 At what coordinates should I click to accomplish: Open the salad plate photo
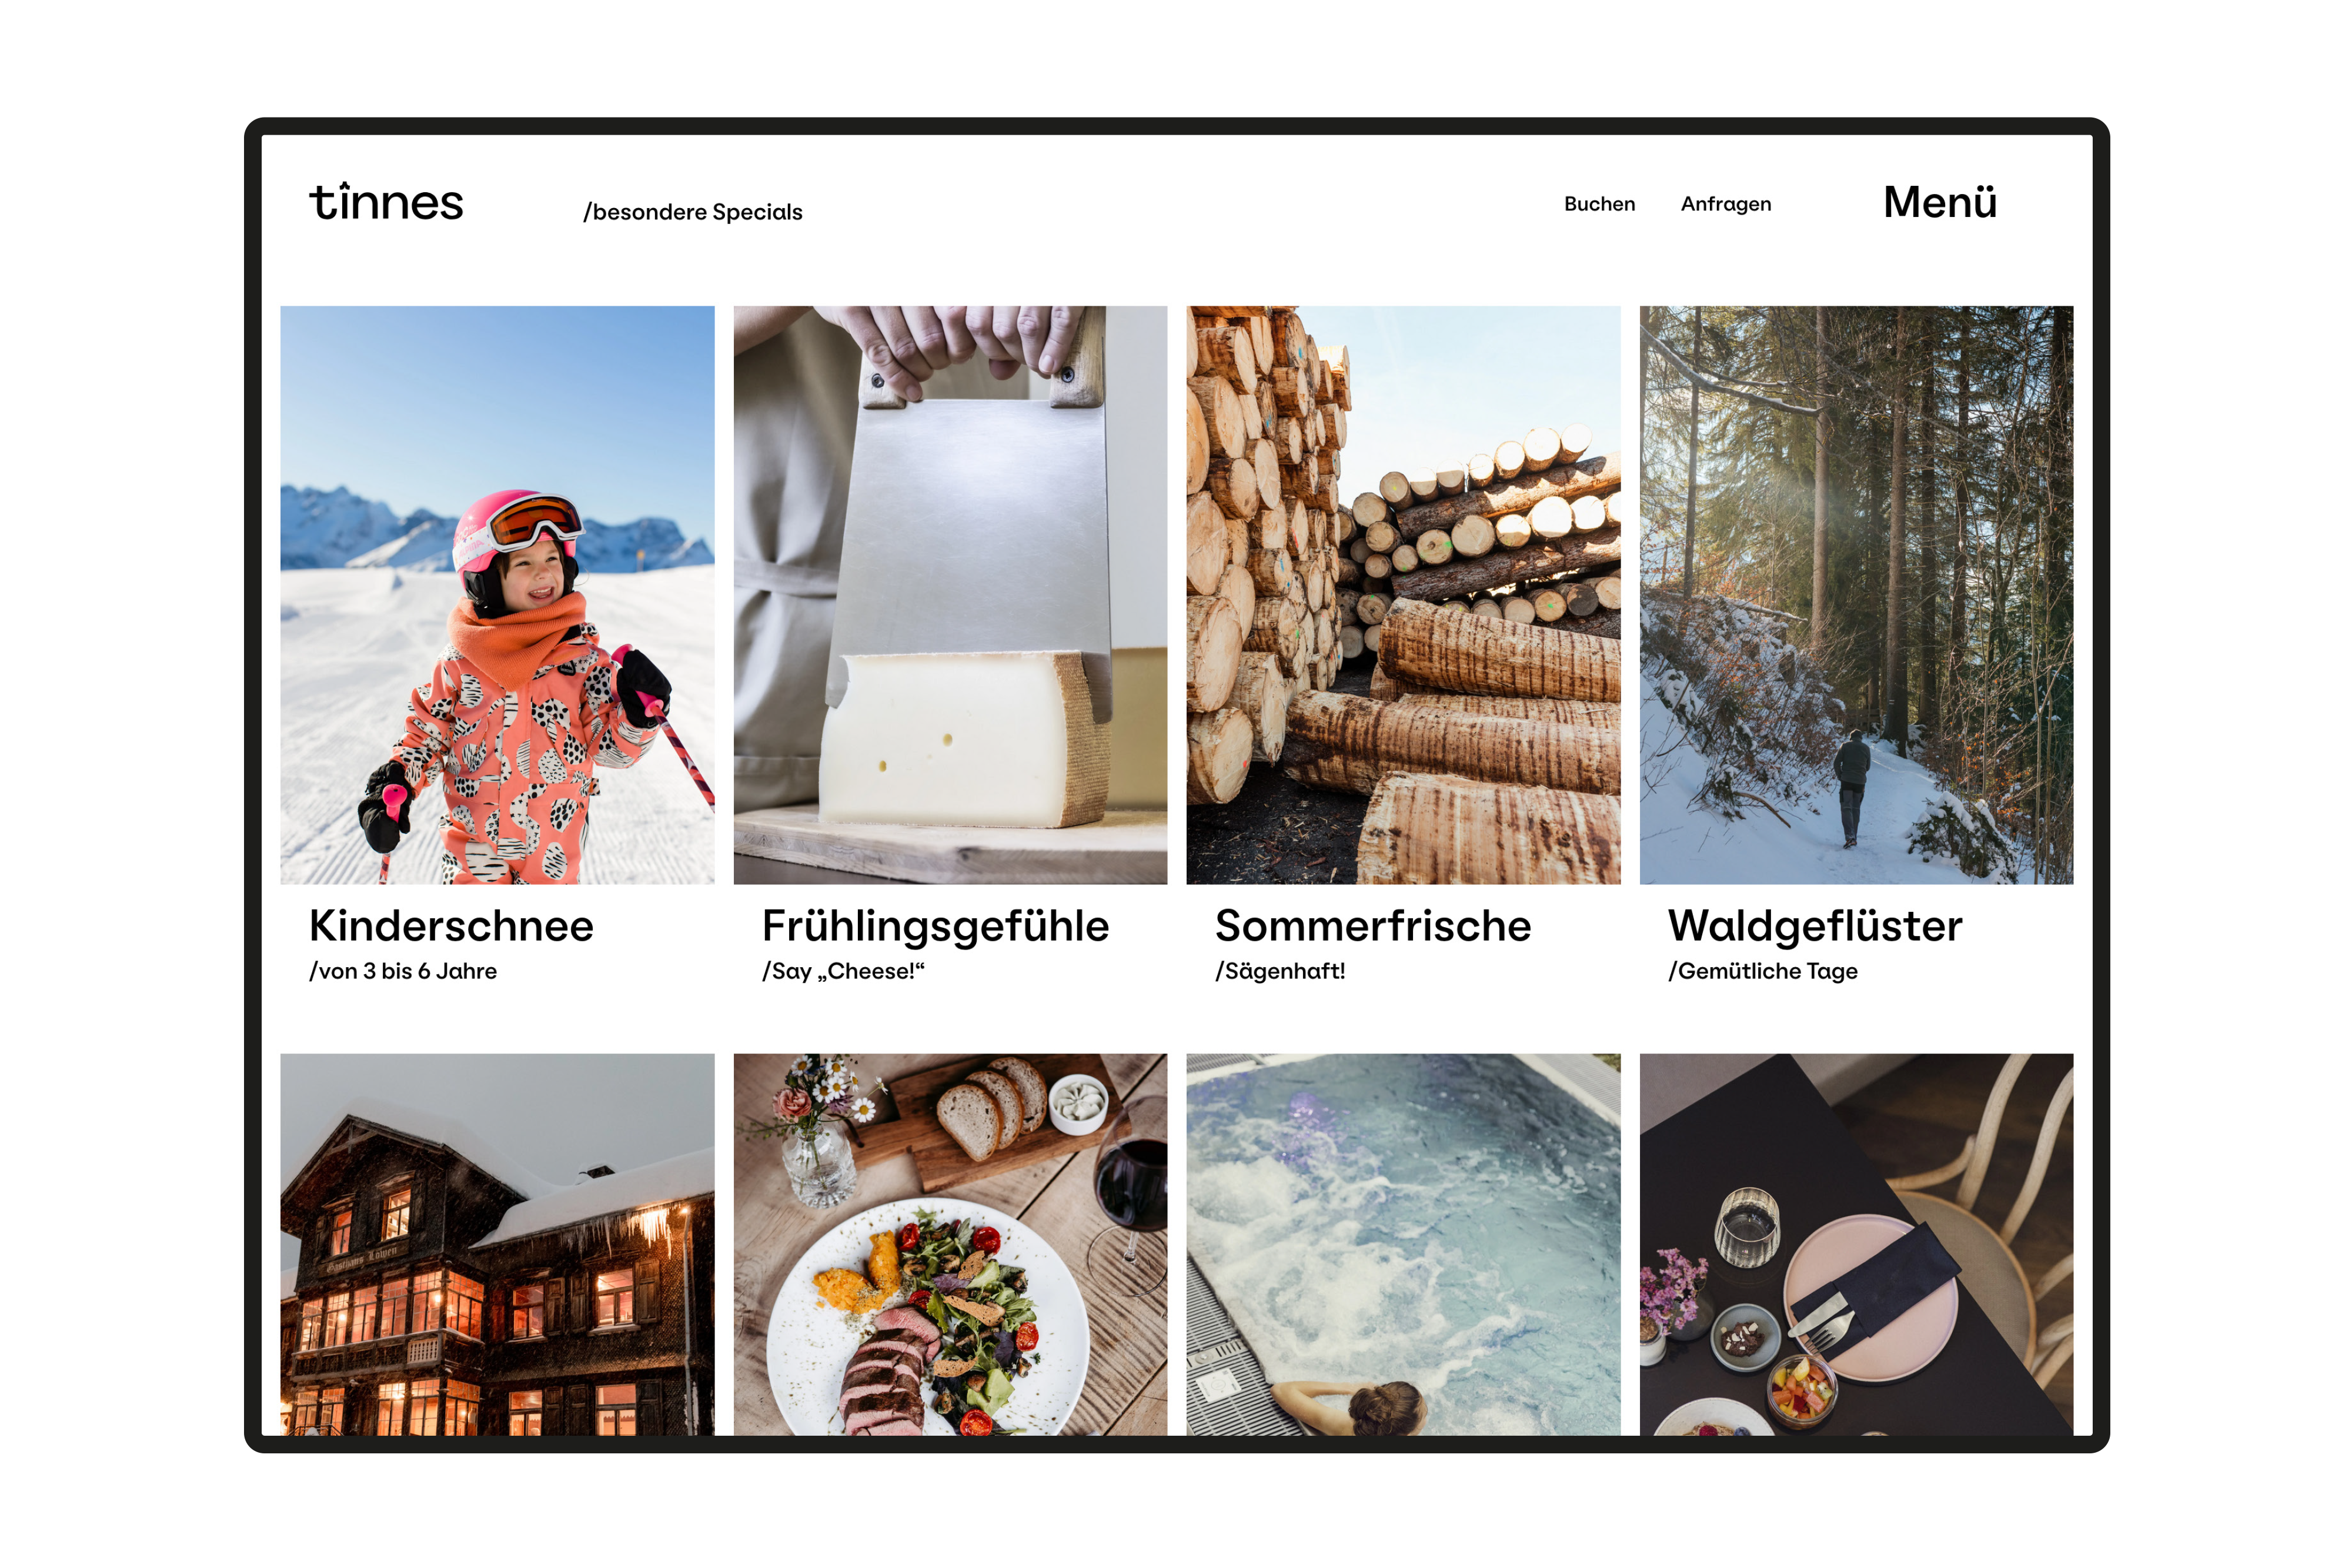coord(950,1244)
